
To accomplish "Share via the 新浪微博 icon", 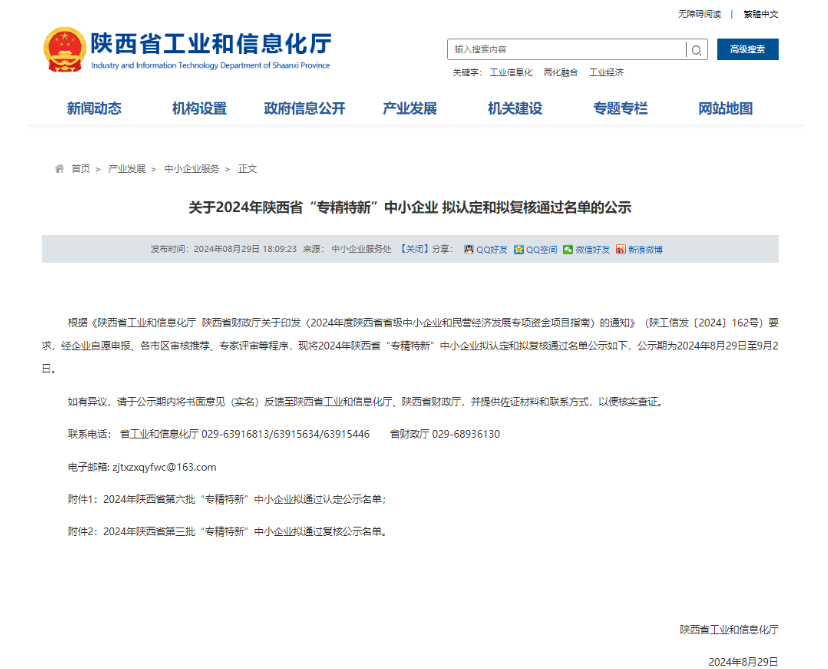I will [621, 249].
